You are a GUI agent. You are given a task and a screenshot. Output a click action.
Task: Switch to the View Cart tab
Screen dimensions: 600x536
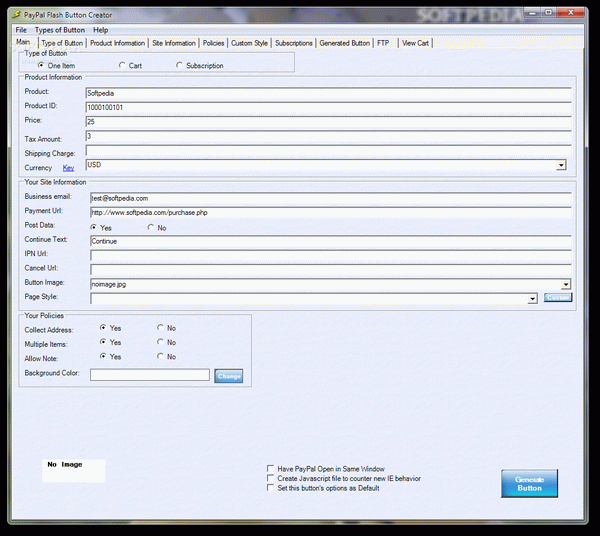415,43
